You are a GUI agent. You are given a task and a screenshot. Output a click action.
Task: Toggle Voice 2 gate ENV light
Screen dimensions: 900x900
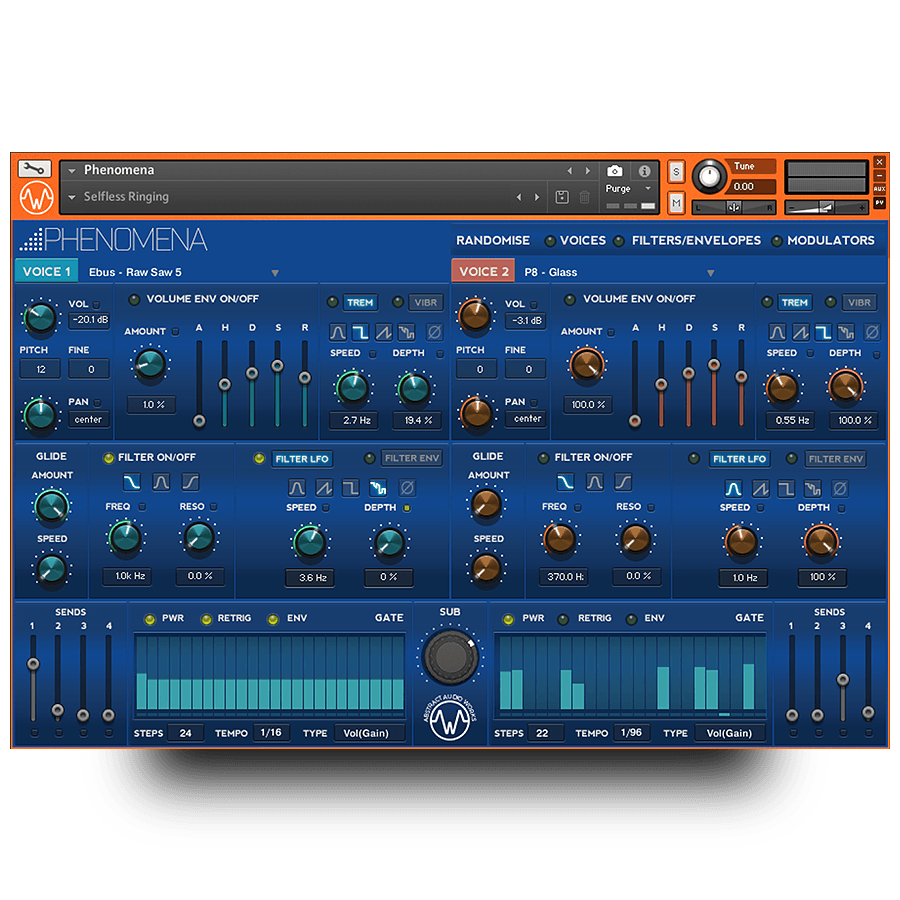[631, 619]
